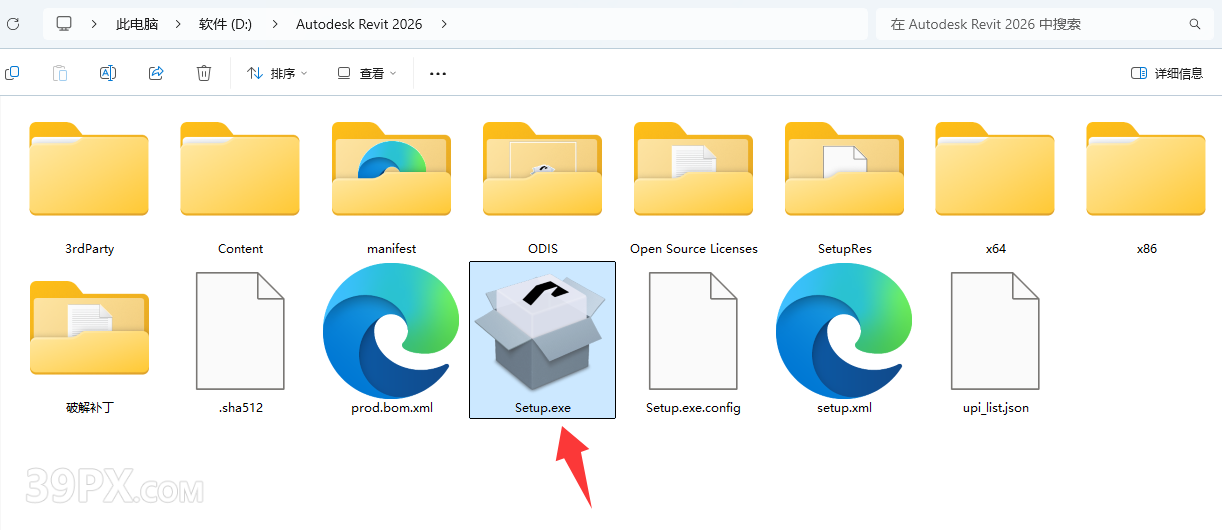
Task: Expand the chevron after 此电脑
Action: click(177, 24)
